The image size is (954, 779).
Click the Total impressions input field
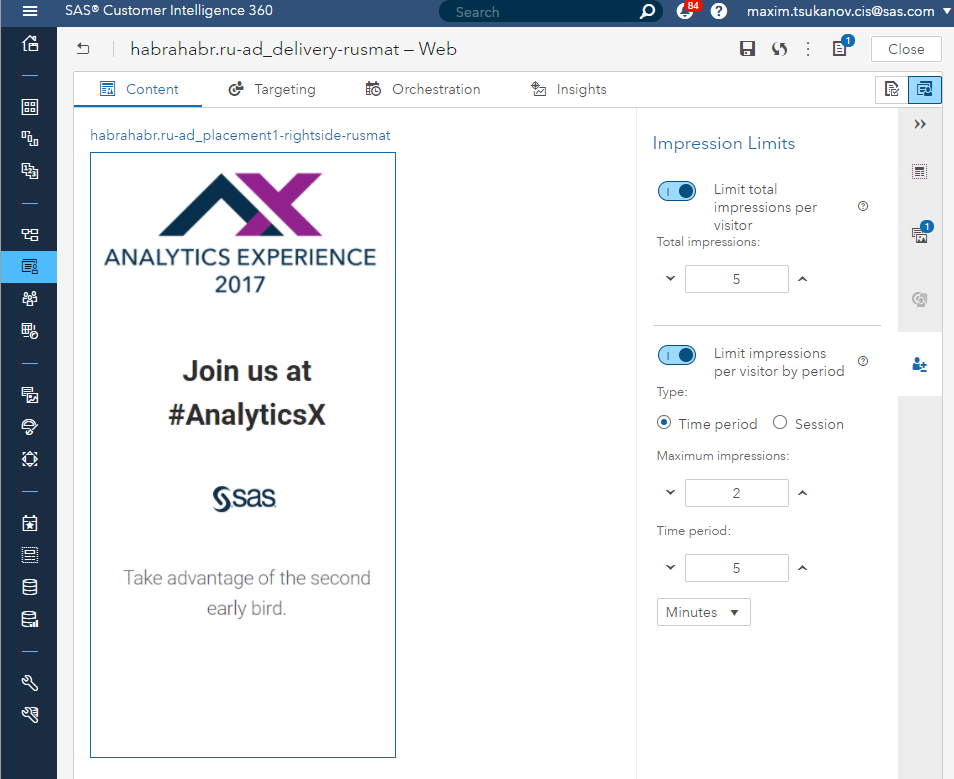[x=736, y=279]
